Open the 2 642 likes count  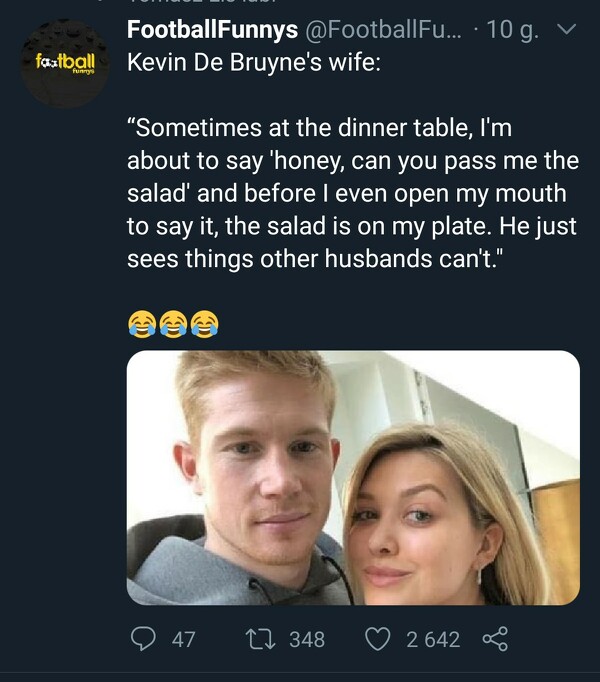pos(433,639)
